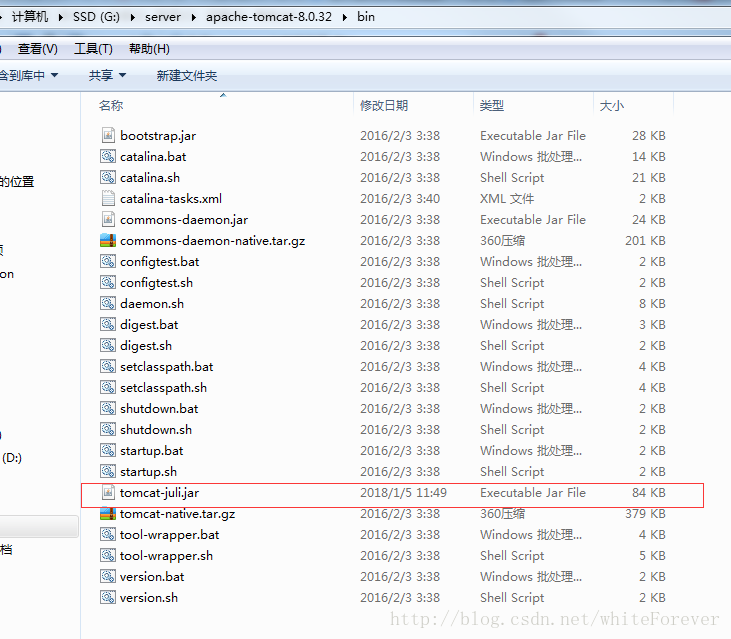
Task: Click the digest.bat file icon
Action: [108, 324]
